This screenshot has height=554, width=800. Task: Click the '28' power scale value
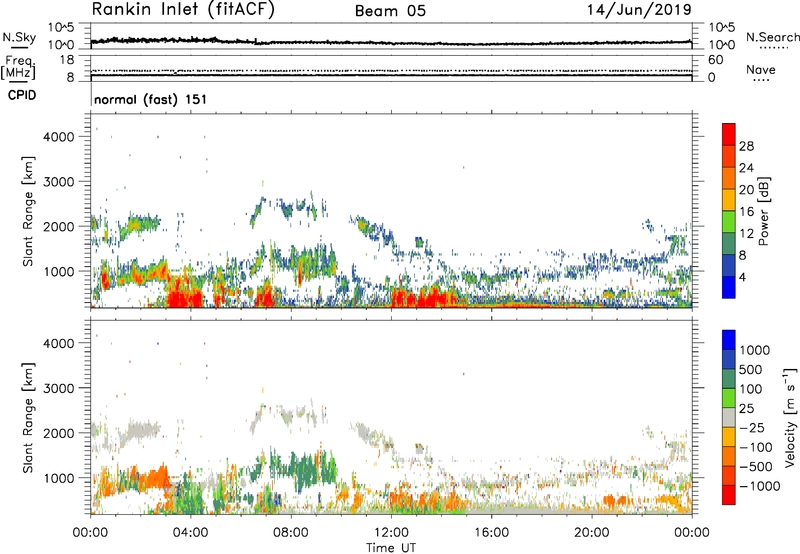[x=746, y=146]
